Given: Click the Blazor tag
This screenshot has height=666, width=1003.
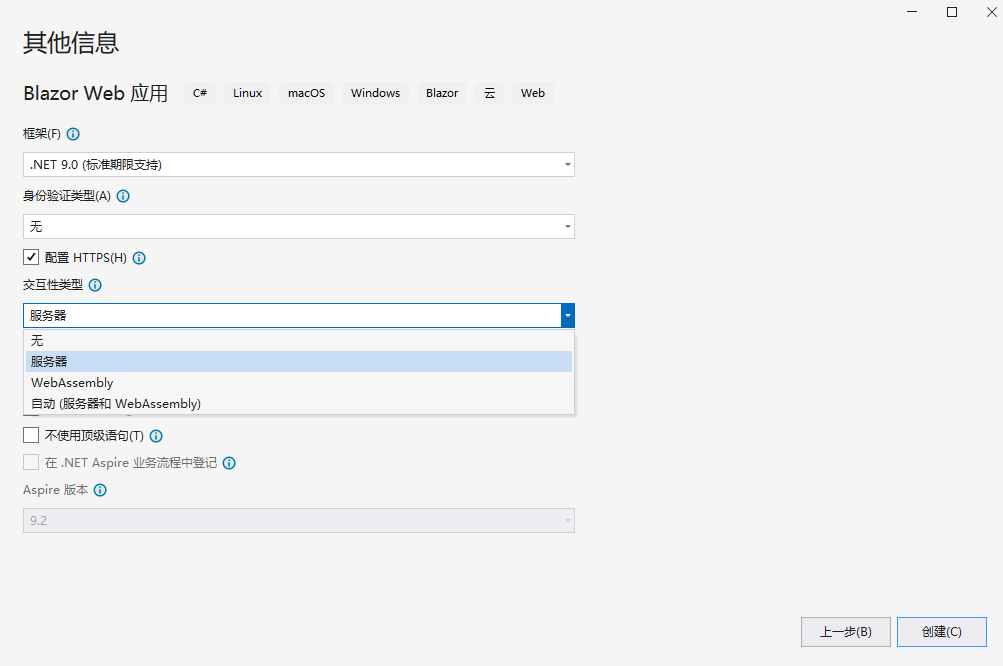Looking at the screenshot, I should click(x=442, y=93).
